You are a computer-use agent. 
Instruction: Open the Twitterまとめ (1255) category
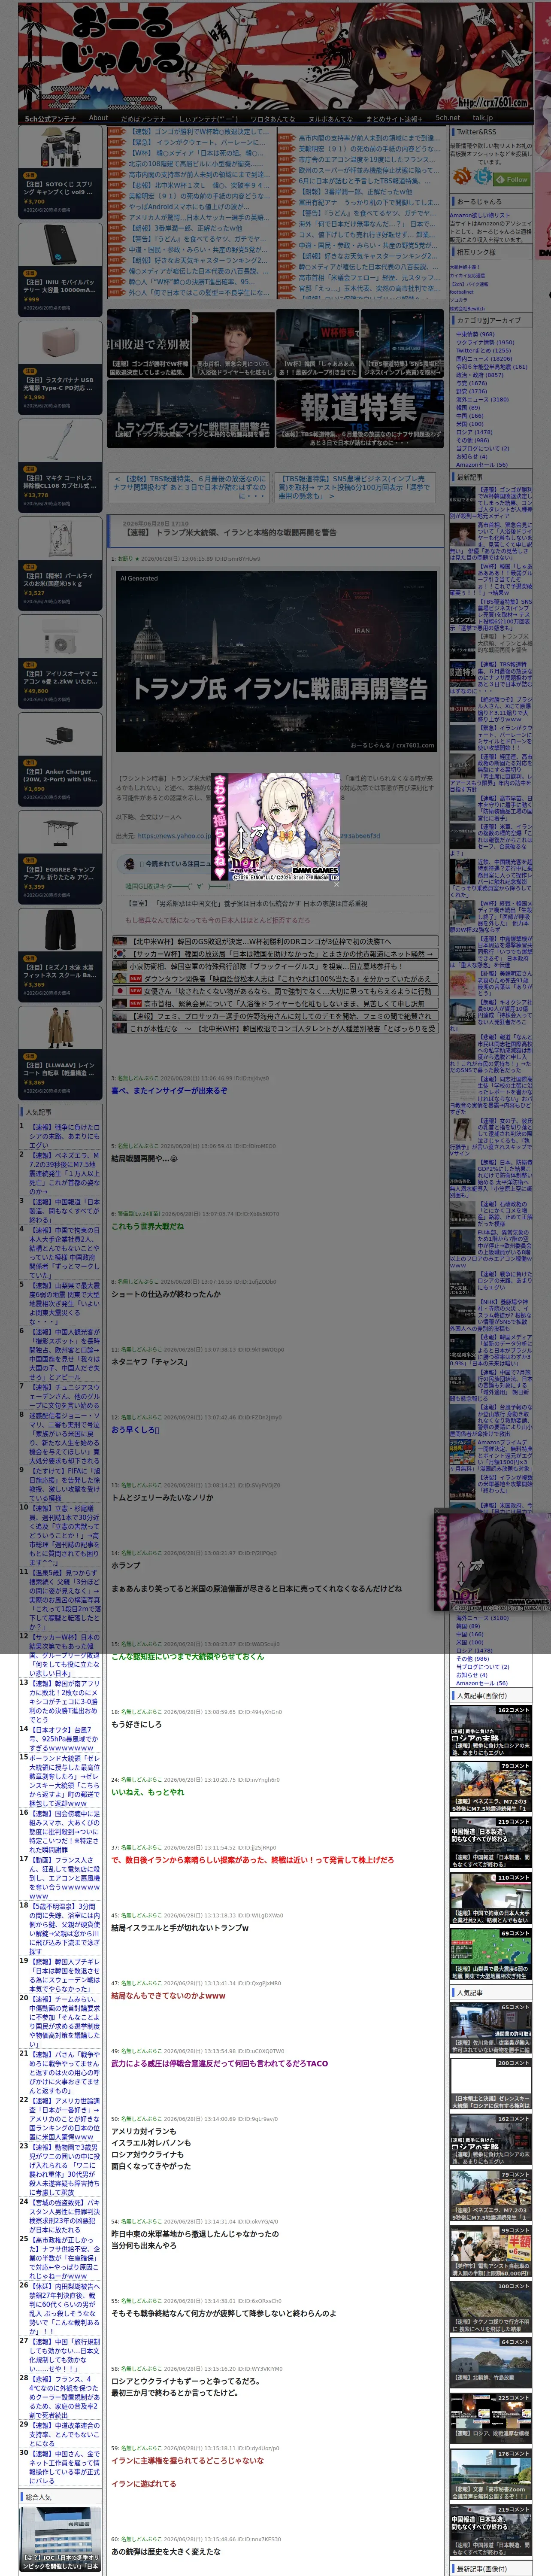pyautogui.click(x=483, y=350)
